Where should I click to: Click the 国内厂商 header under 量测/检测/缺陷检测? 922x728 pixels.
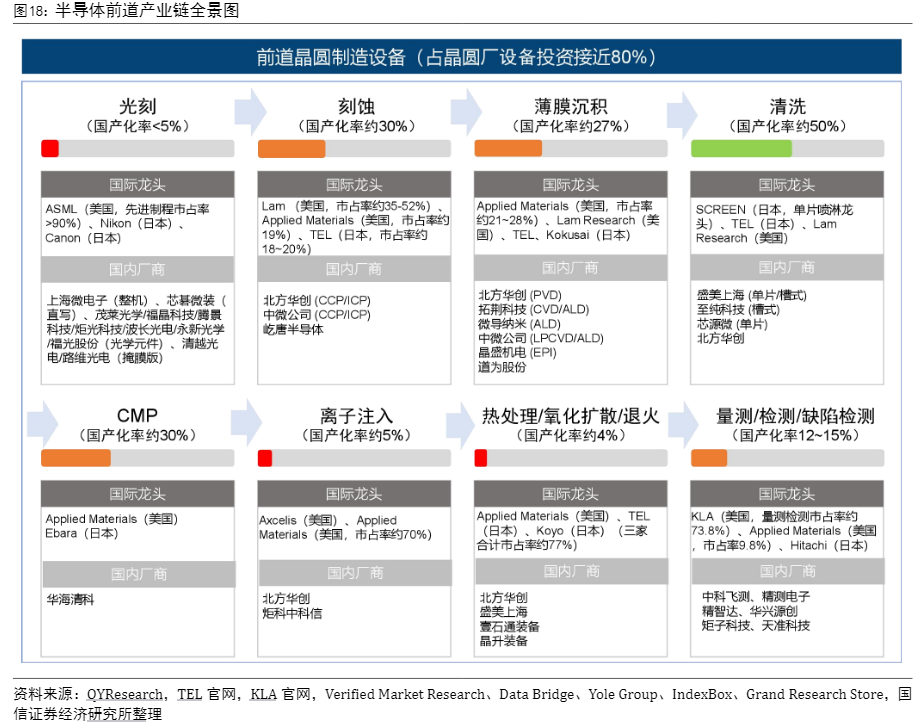(x=788, y=571)
